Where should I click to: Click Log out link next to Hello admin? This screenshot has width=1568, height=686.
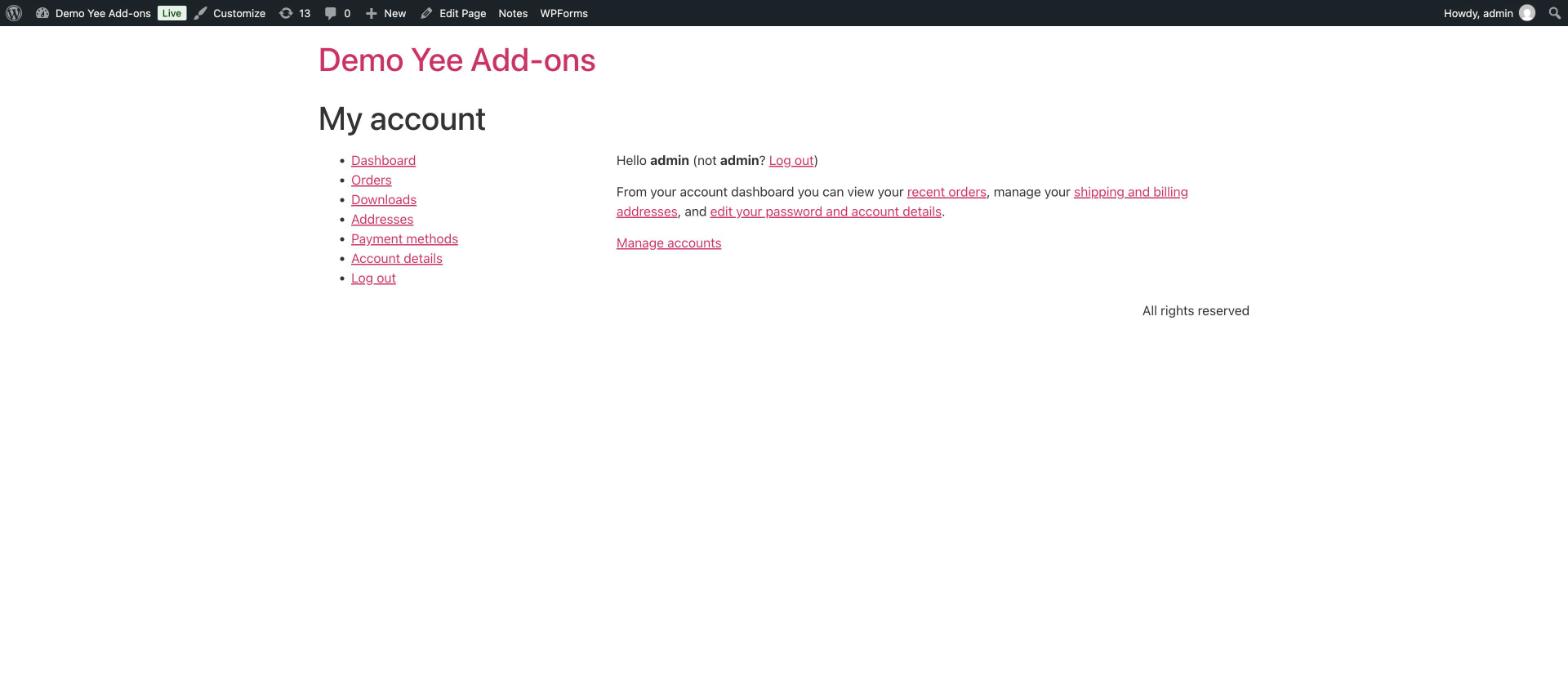791,160
